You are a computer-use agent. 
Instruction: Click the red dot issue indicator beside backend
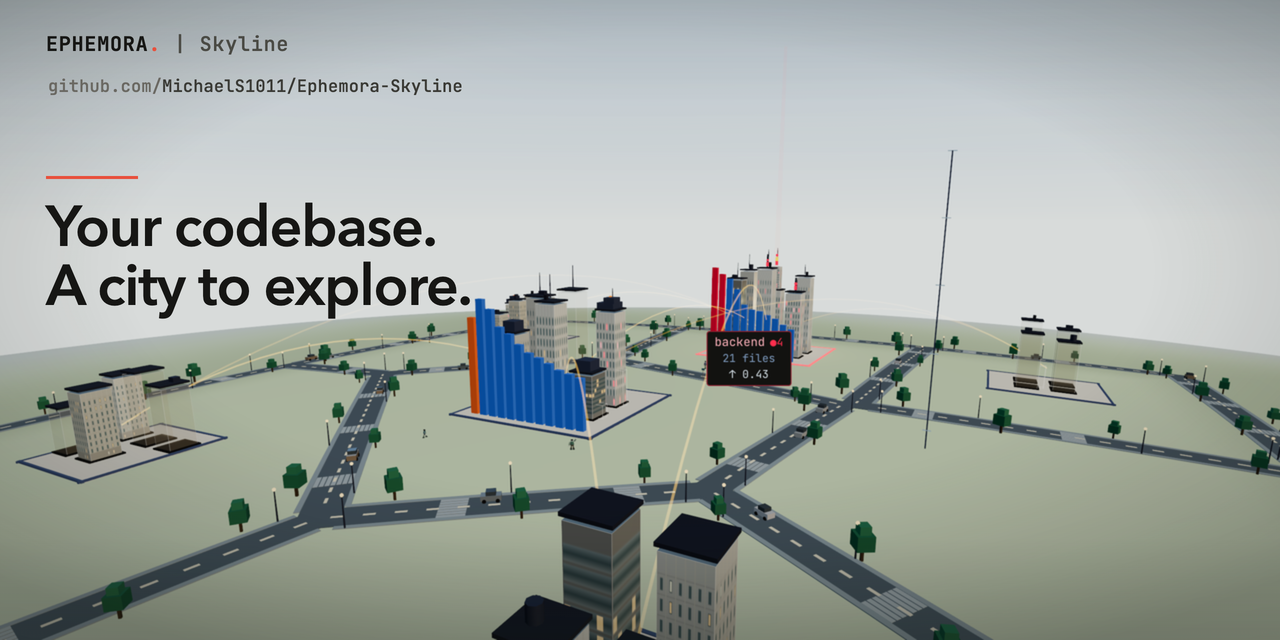773,343
